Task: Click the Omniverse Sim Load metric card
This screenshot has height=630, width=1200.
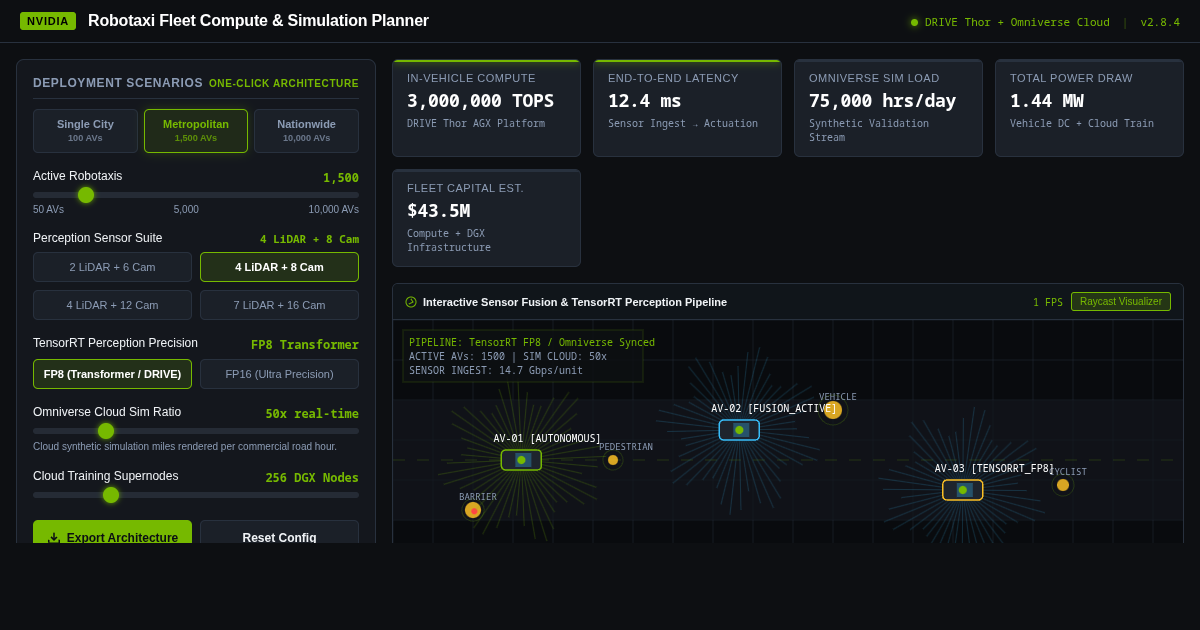Action: point(888,108)
